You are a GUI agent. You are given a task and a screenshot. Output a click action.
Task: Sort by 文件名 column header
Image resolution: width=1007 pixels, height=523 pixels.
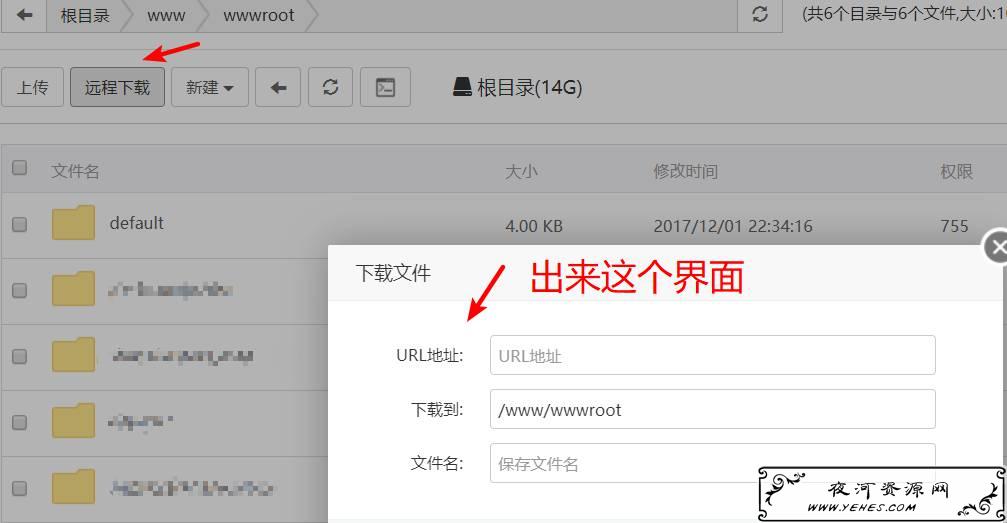pyautogui.click(x=75, y=171)
